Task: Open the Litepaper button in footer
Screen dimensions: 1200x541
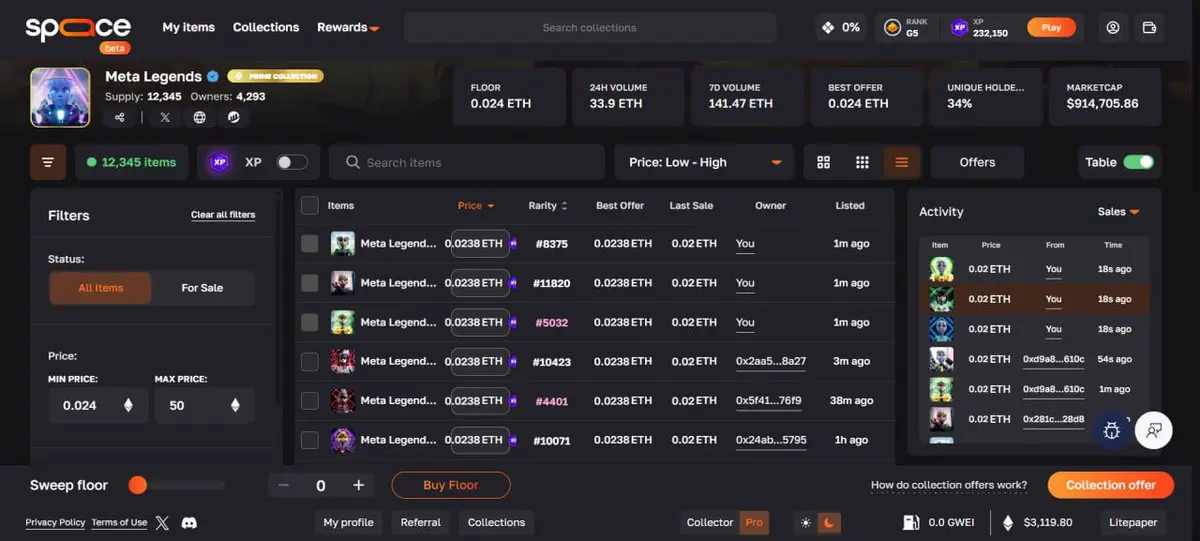Action: (x=1133, y=522)
